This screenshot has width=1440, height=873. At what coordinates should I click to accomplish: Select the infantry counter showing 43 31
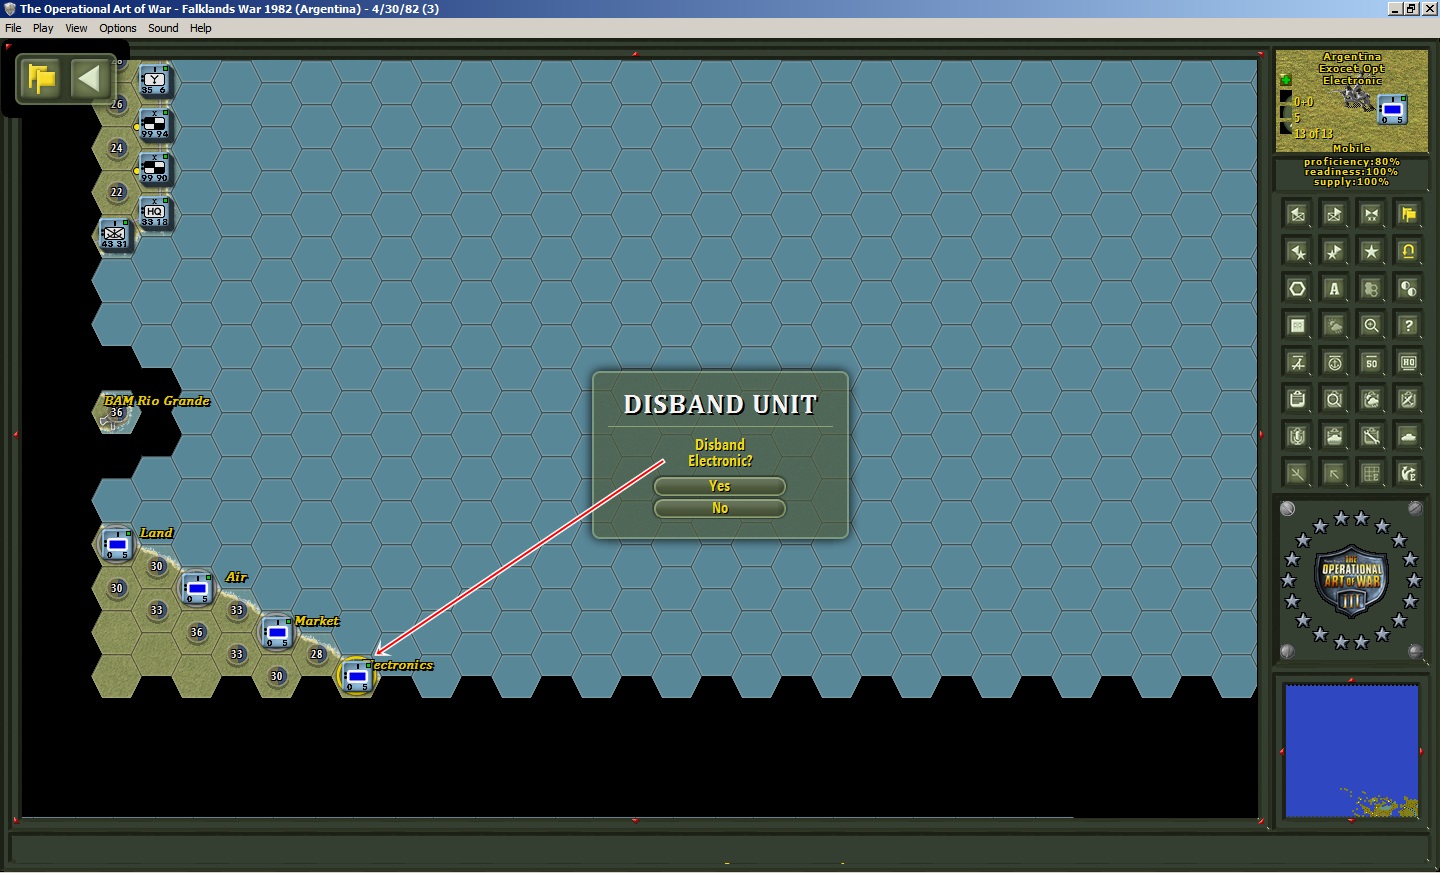115,235
